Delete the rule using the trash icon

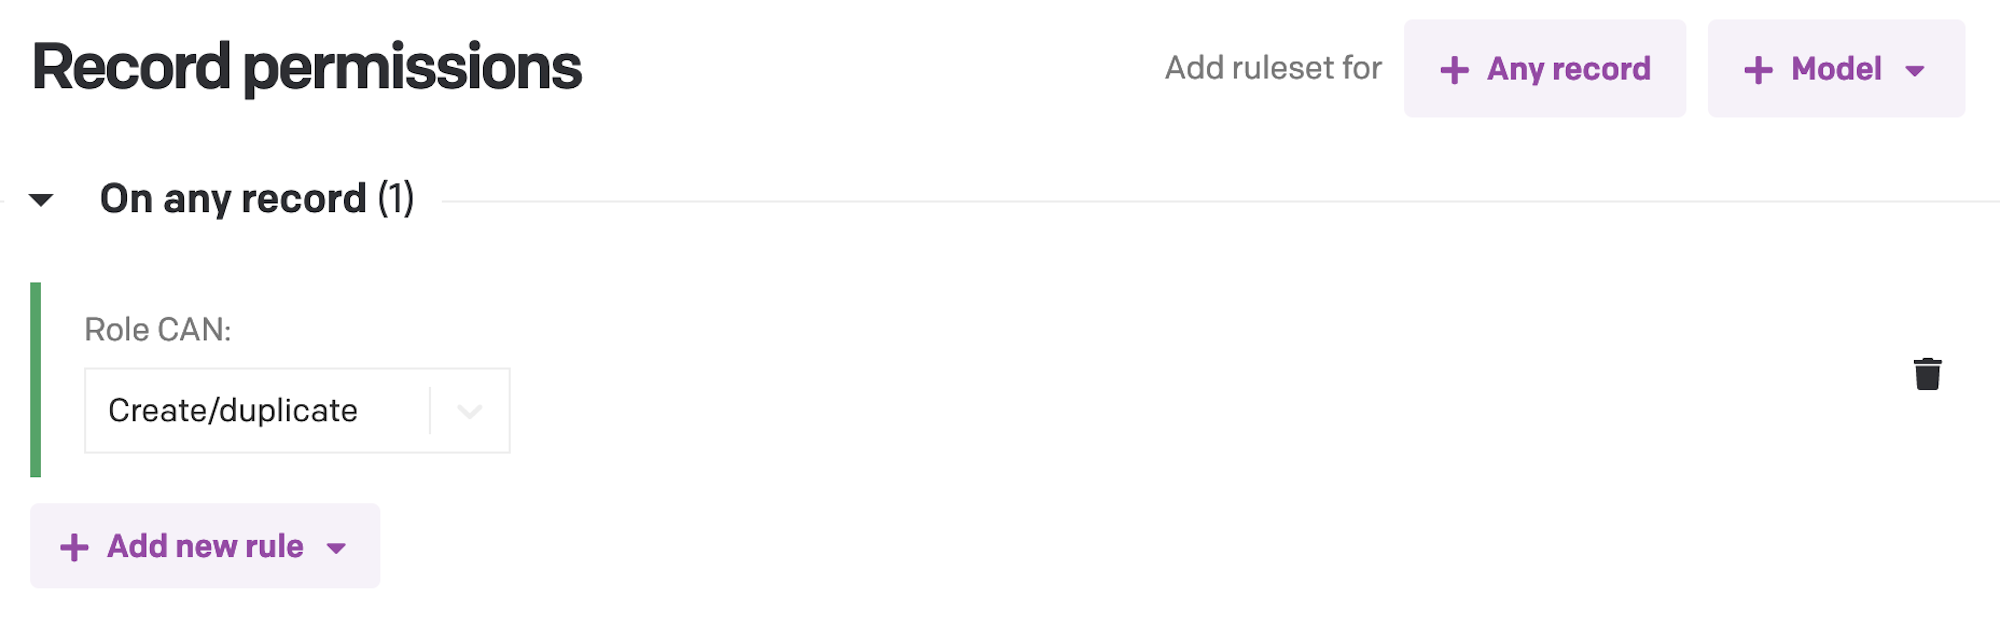(x=1927, y=374)
